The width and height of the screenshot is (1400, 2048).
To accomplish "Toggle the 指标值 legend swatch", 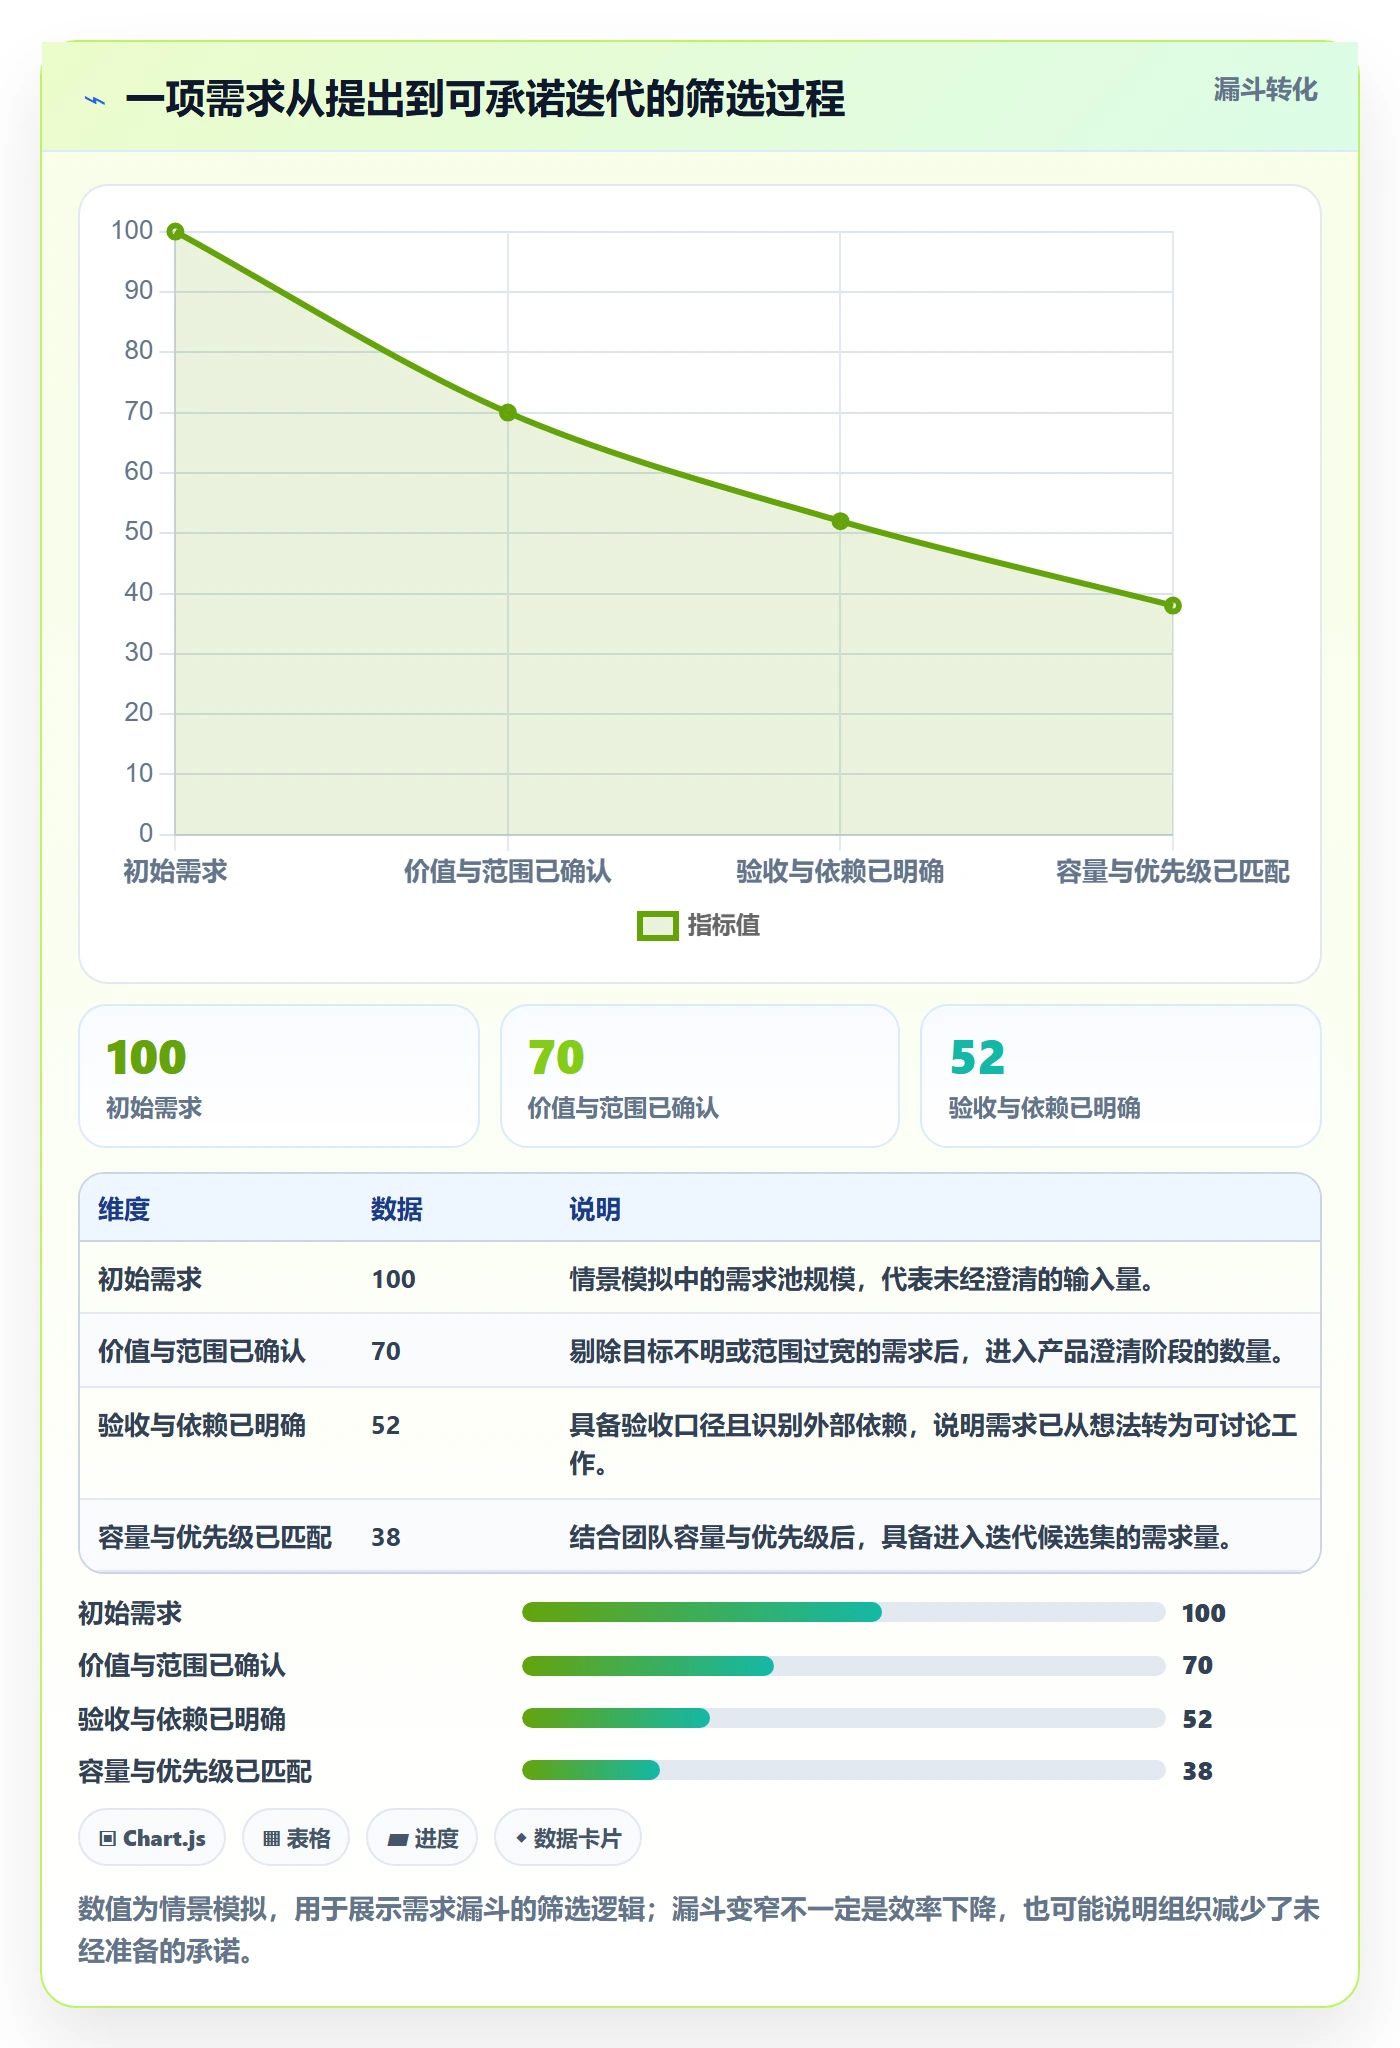I will (x=658, y=926).
